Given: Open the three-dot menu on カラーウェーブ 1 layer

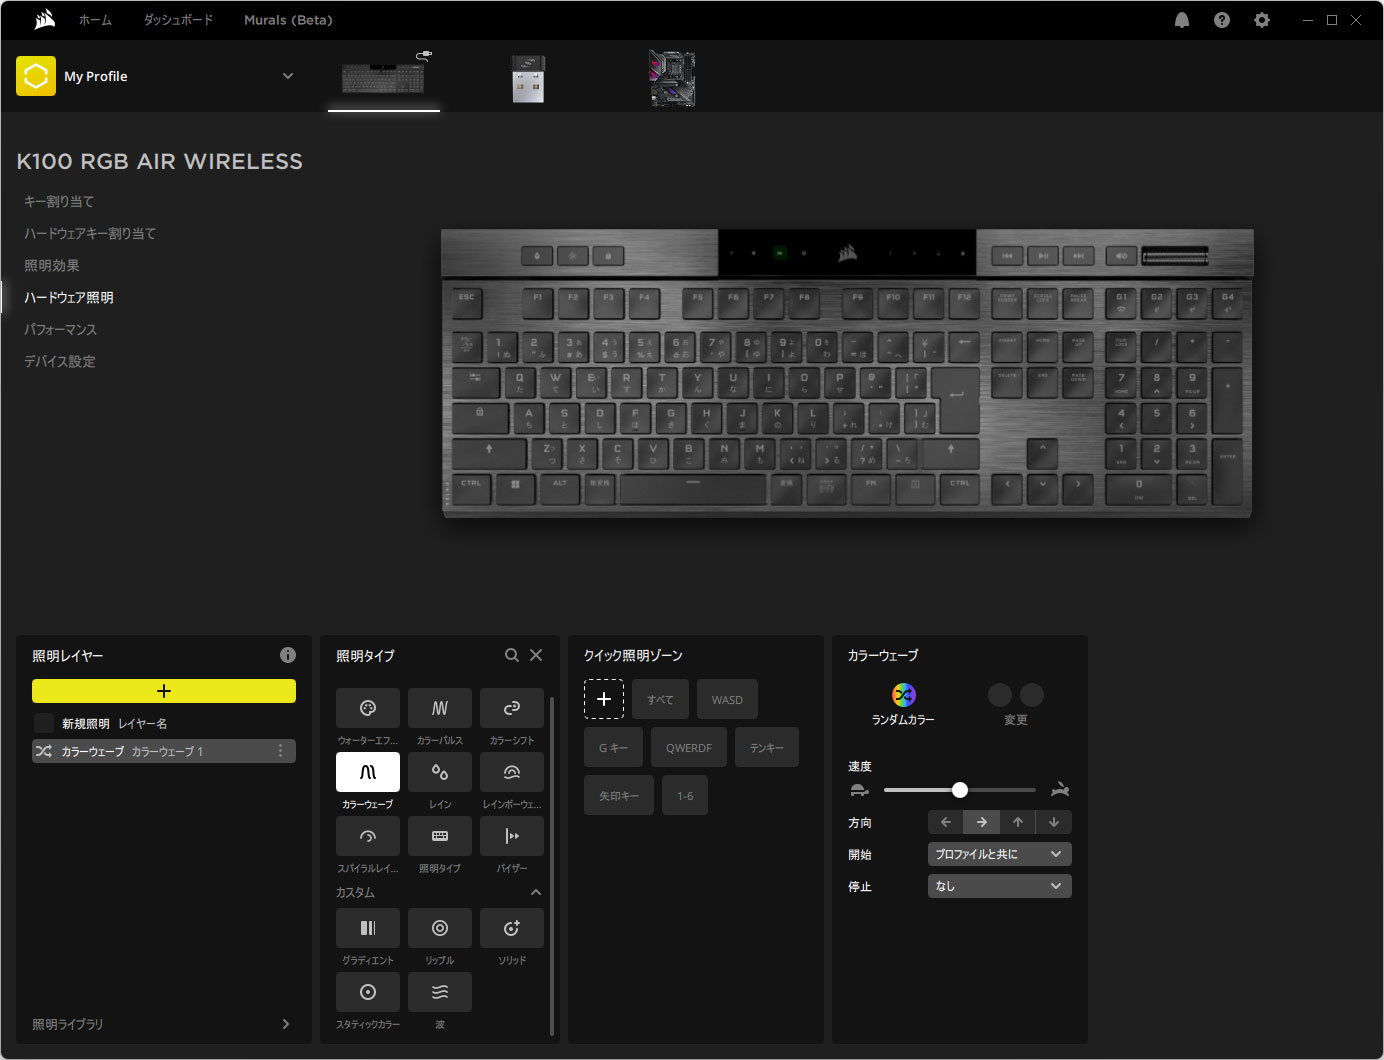Looking at the screenshot, I should tap(280, 751).
